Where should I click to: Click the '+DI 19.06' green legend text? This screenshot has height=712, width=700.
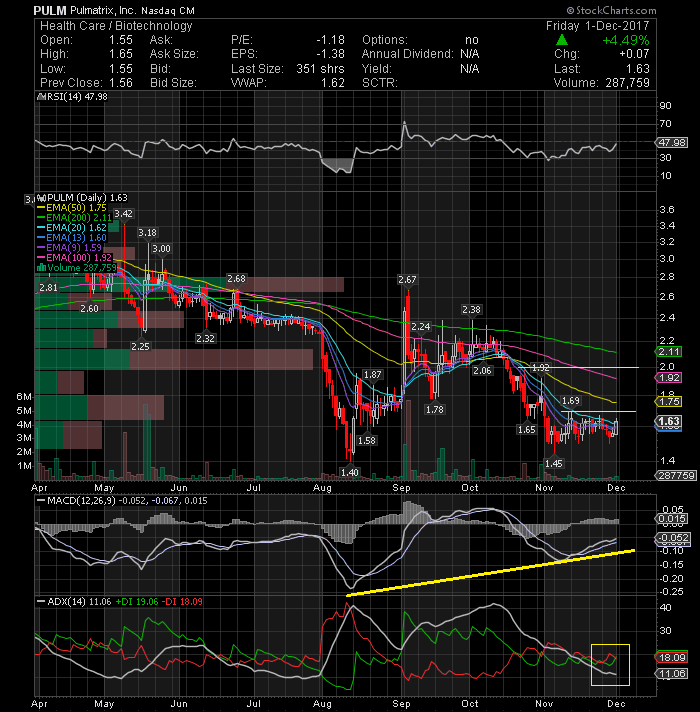tap(137, 602)
